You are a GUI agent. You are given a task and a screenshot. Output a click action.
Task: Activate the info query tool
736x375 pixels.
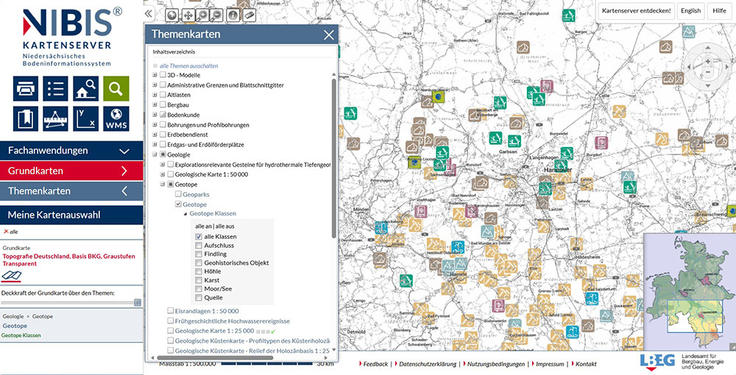[x=233, y=15]
